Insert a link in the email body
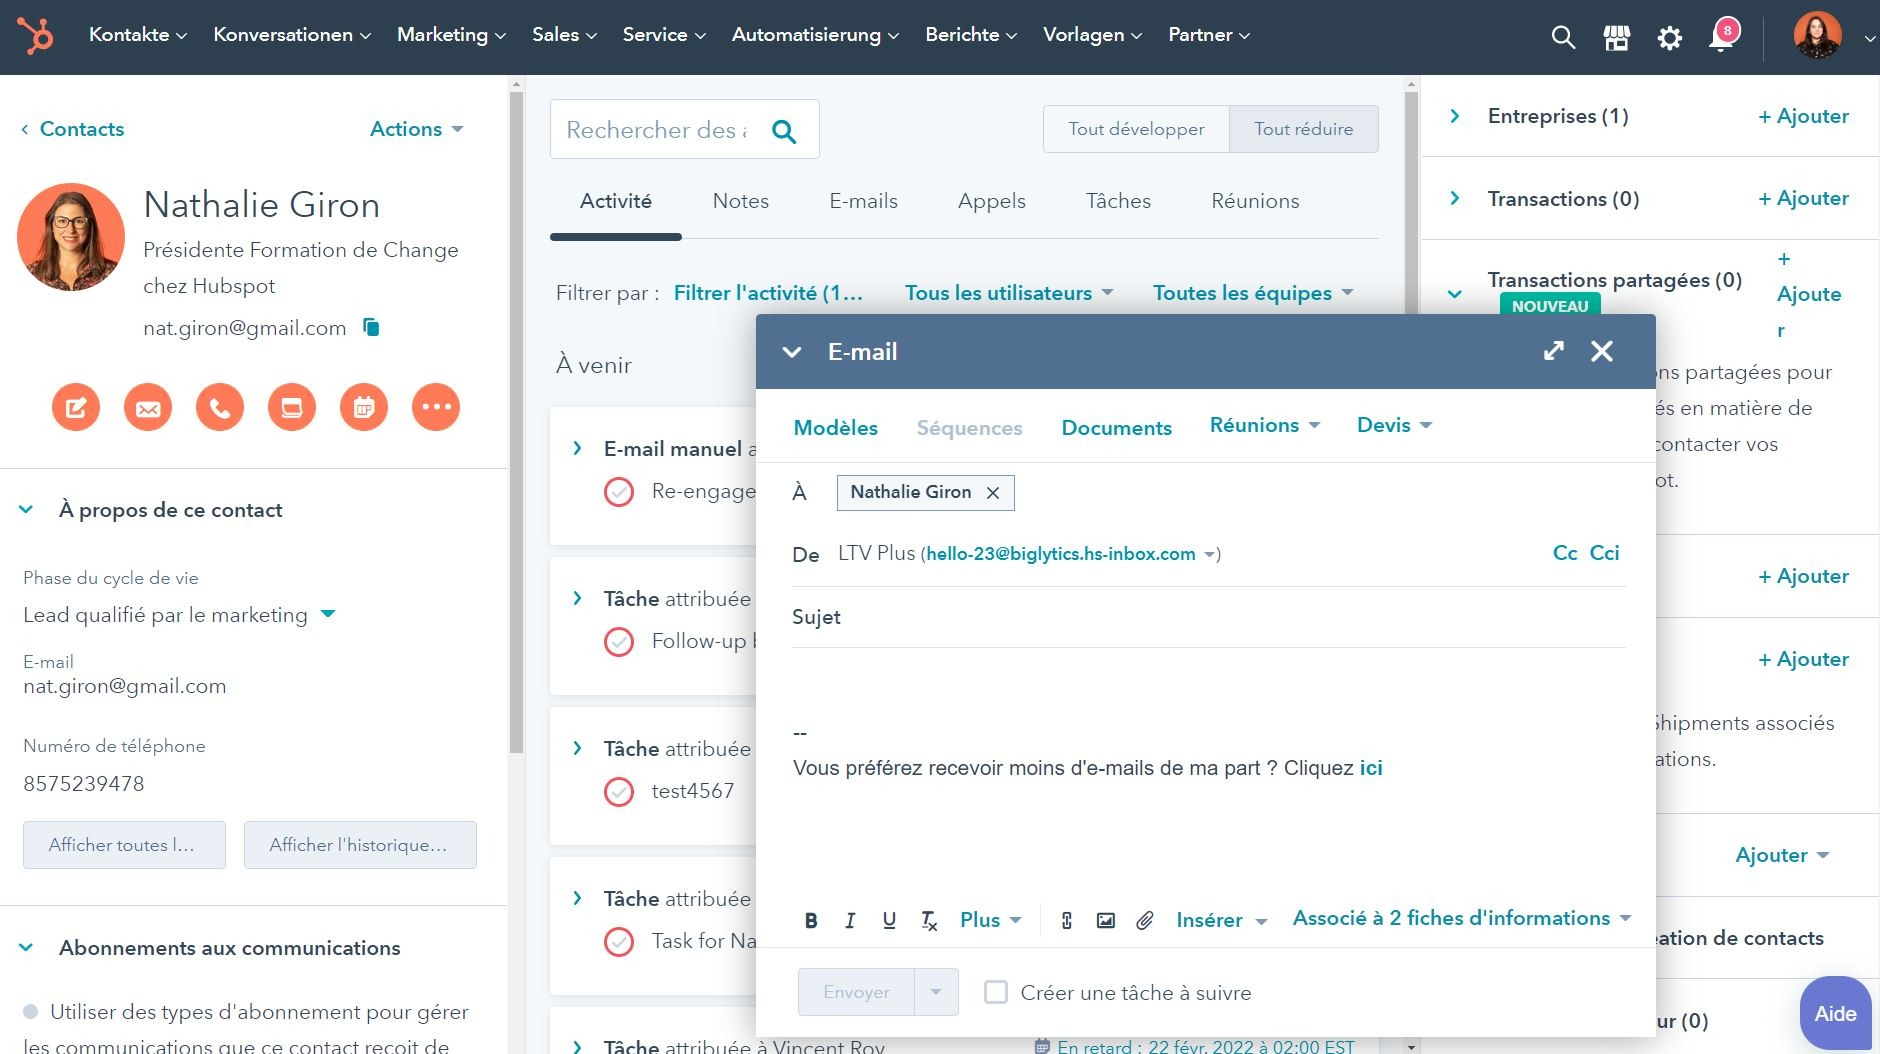The width and height of the screenshot is (1880, 1054). pos(1066,920)
